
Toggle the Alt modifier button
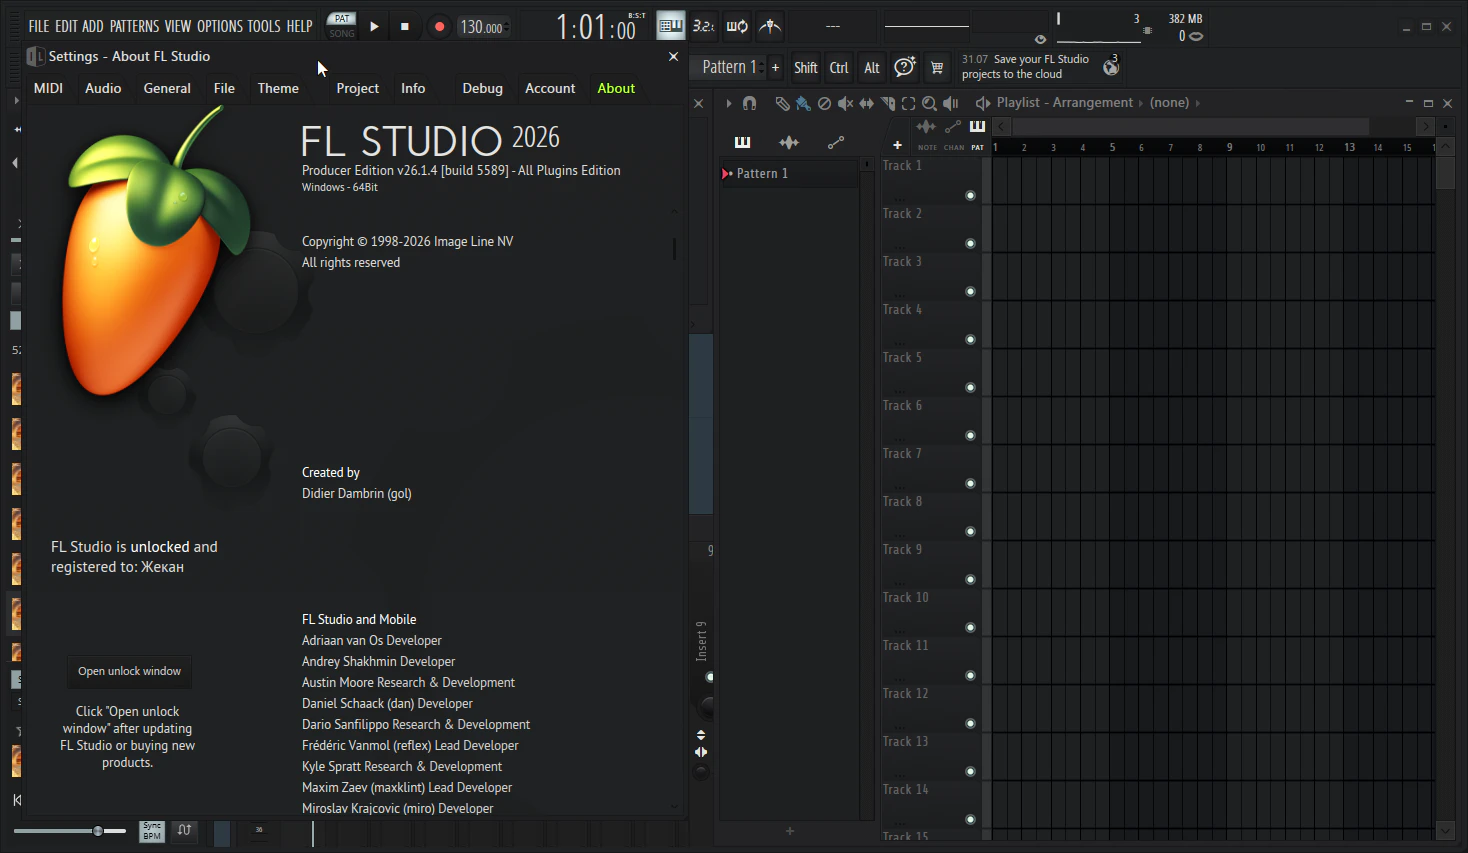872,68
